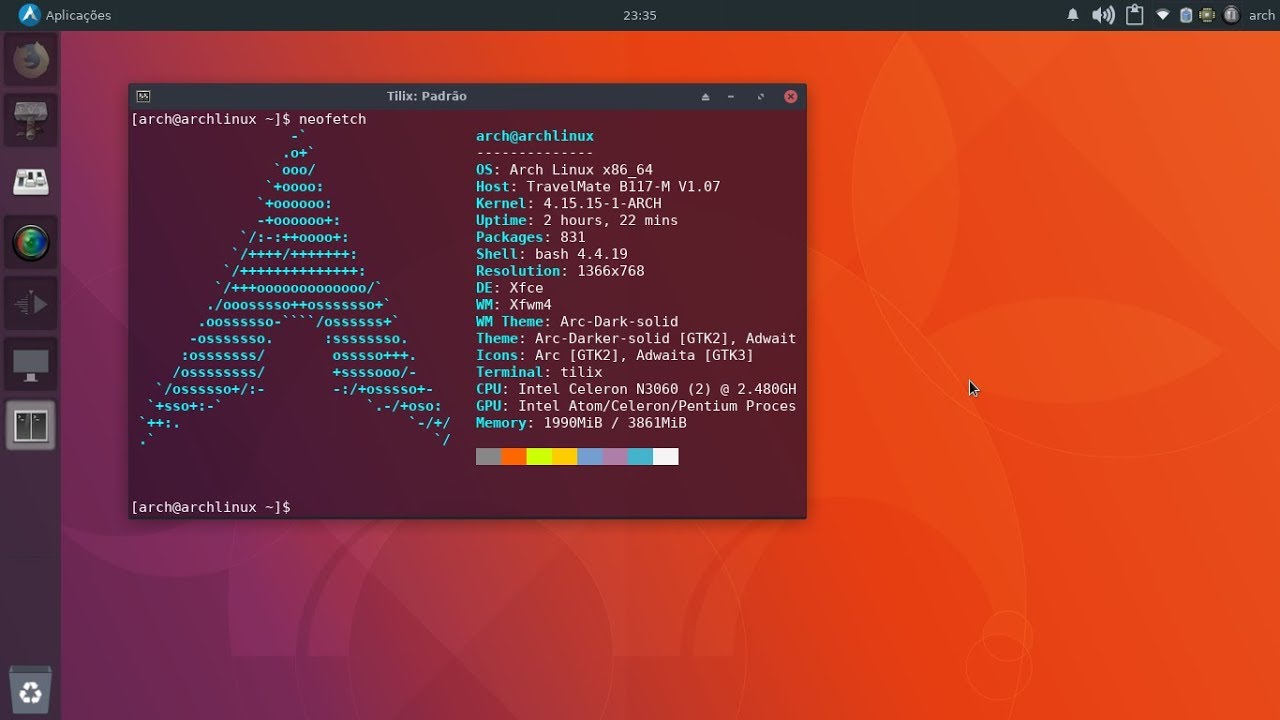The height and width of the screenshot is (720, 1280).
Task: Open the clipboard manager tray icon
Action: coord(1134,15)
